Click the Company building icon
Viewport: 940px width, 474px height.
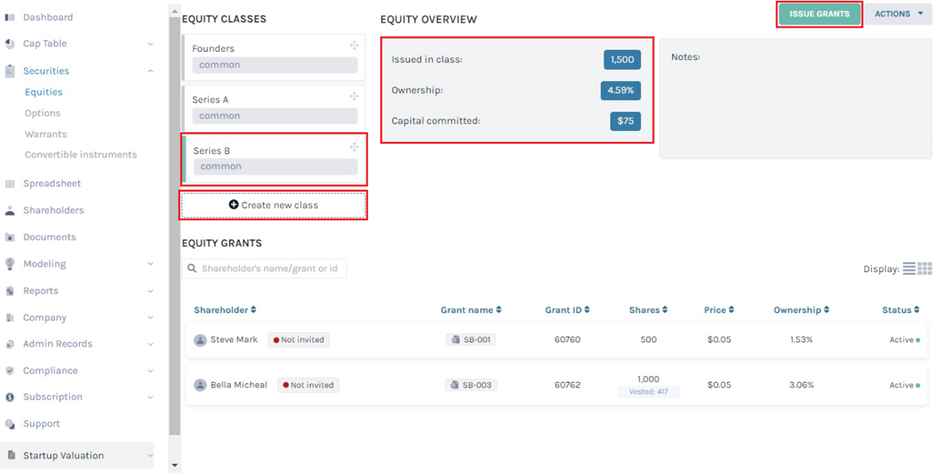(x=10, y=318)
